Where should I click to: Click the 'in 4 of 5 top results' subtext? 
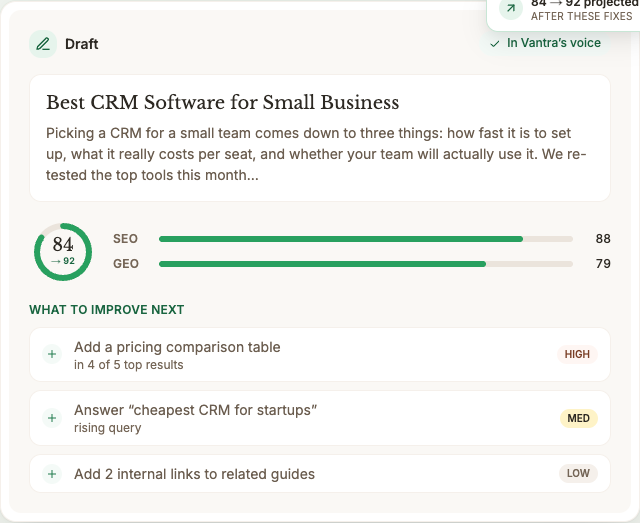click(129, 365)
